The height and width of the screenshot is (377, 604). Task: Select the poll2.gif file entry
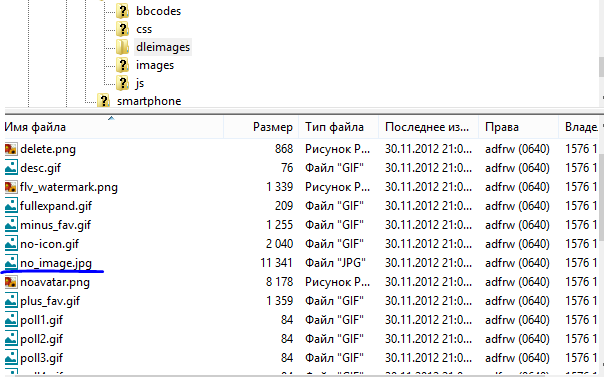pyautogui.click(x=41, y=339)
